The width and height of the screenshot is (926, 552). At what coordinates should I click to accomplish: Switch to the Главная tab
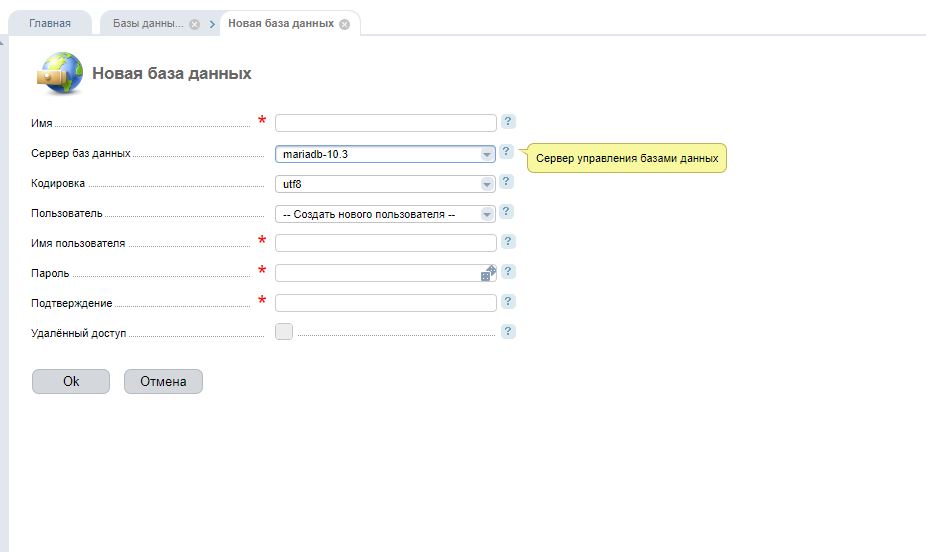point(50,23)
